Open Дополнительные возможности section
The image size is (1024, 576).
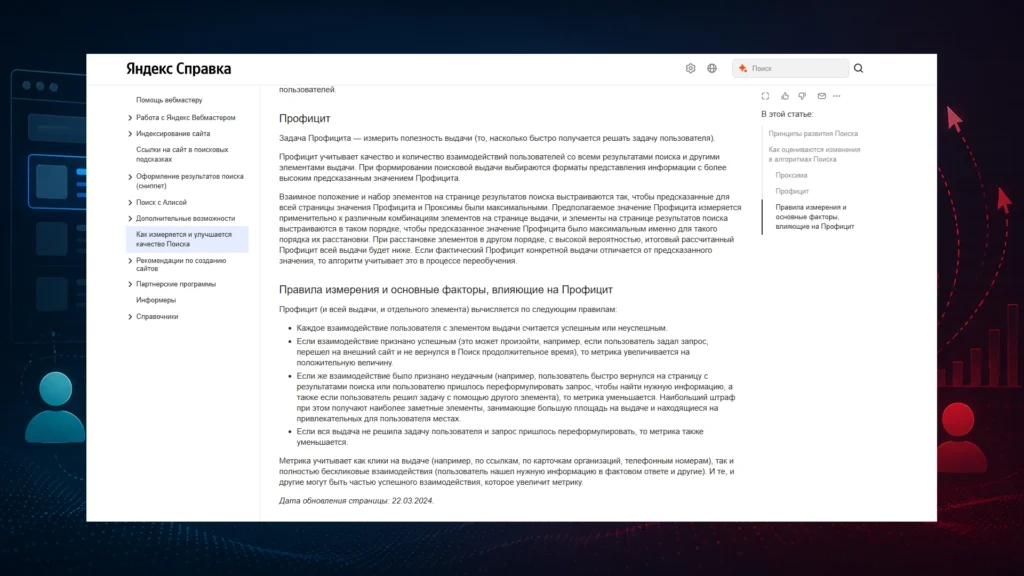[185, 218]
